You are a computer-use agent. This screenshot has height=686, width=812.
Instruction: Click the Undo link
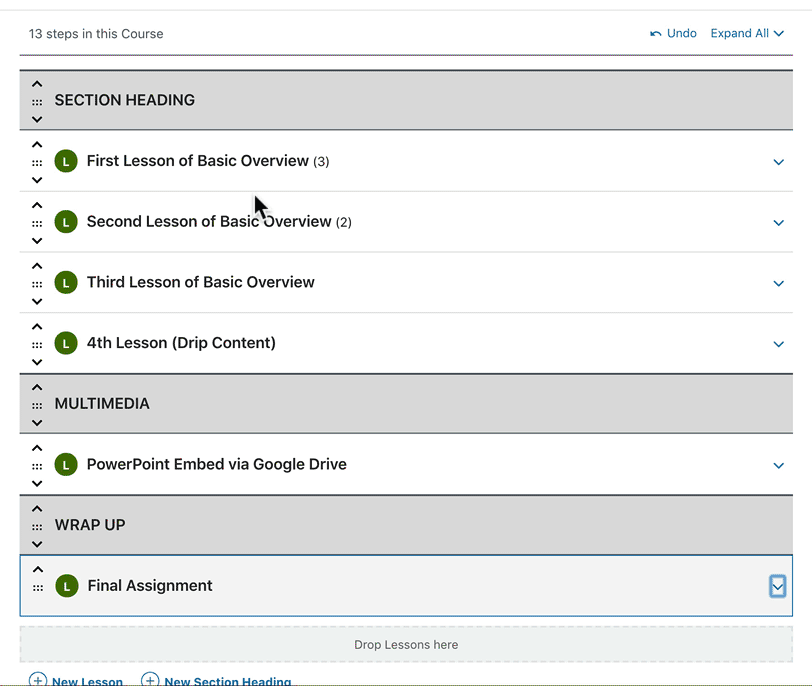tap(673, 33)
